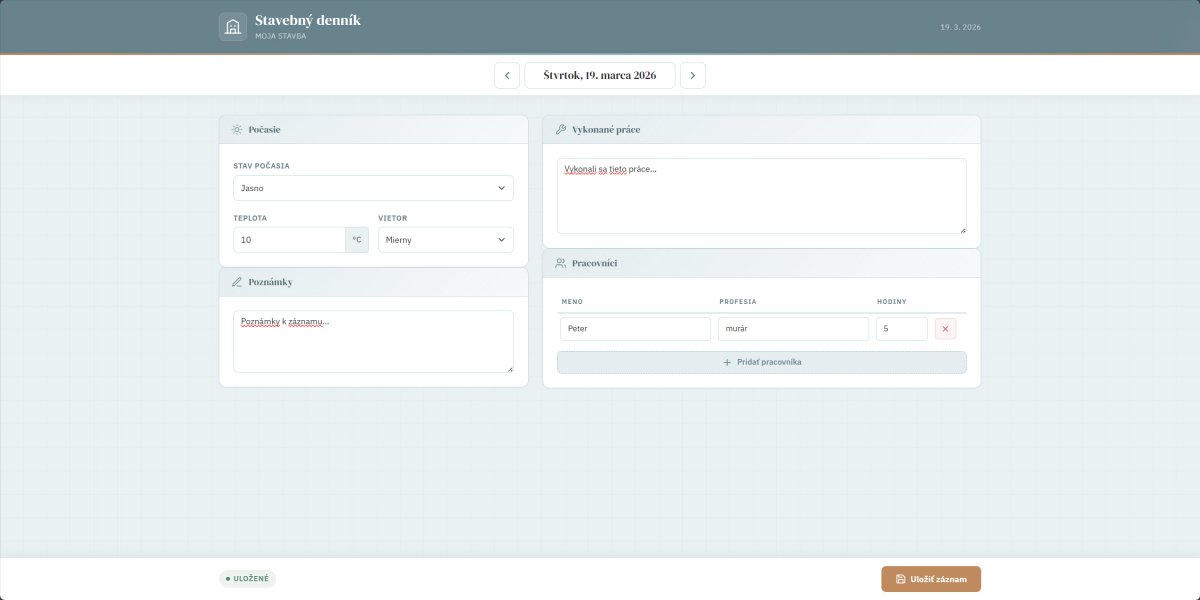Click the Uložiť záznam button
The width and height of the screenshot is (1200, 600).
pyautogui.click(x=930, y=579)
